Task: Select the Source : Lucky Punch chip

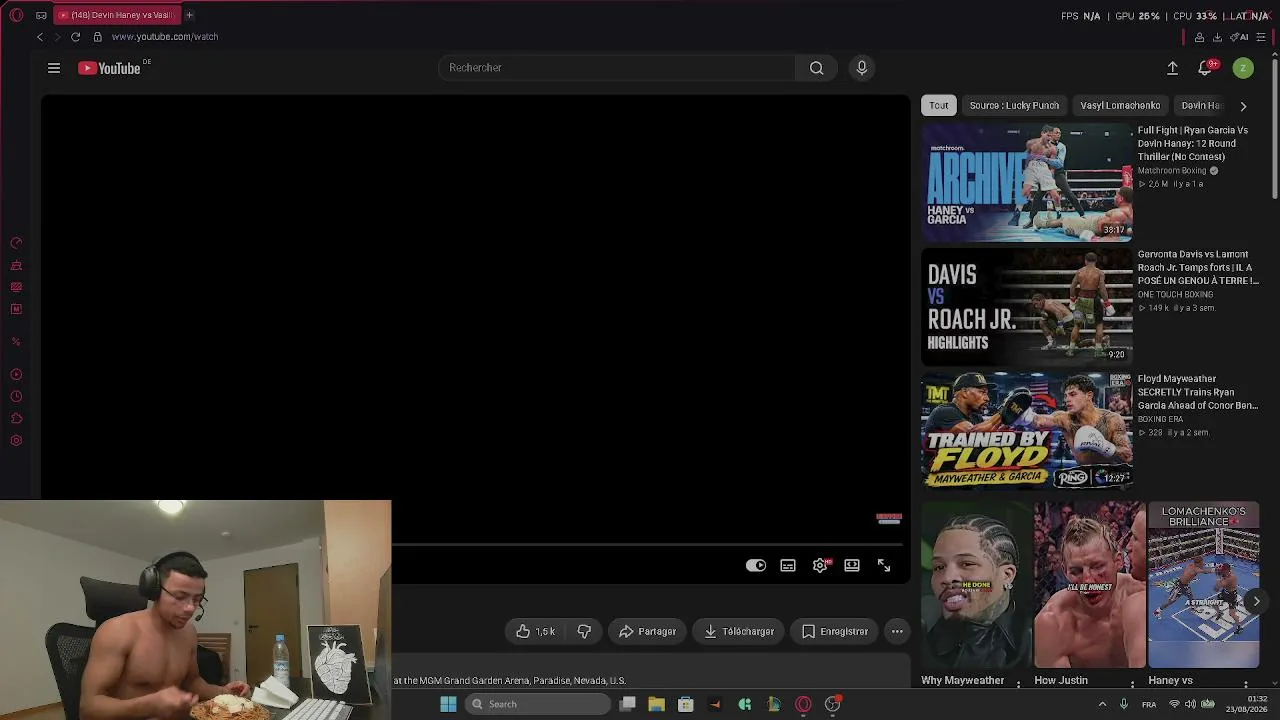Action: coord(1014,106)
